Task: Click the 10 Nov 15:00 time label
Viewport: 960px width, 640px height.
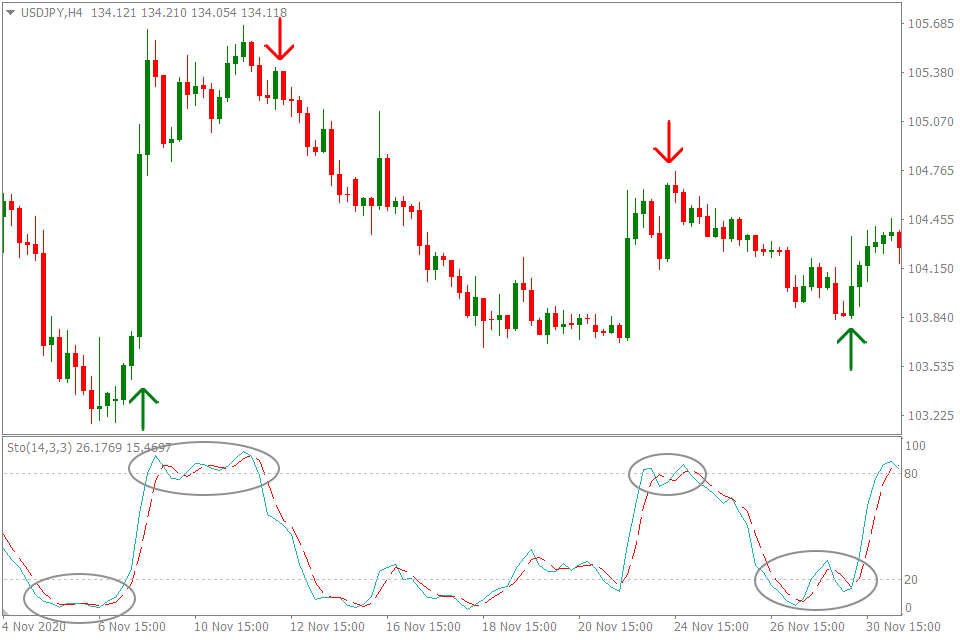Action: coord(231,627)
